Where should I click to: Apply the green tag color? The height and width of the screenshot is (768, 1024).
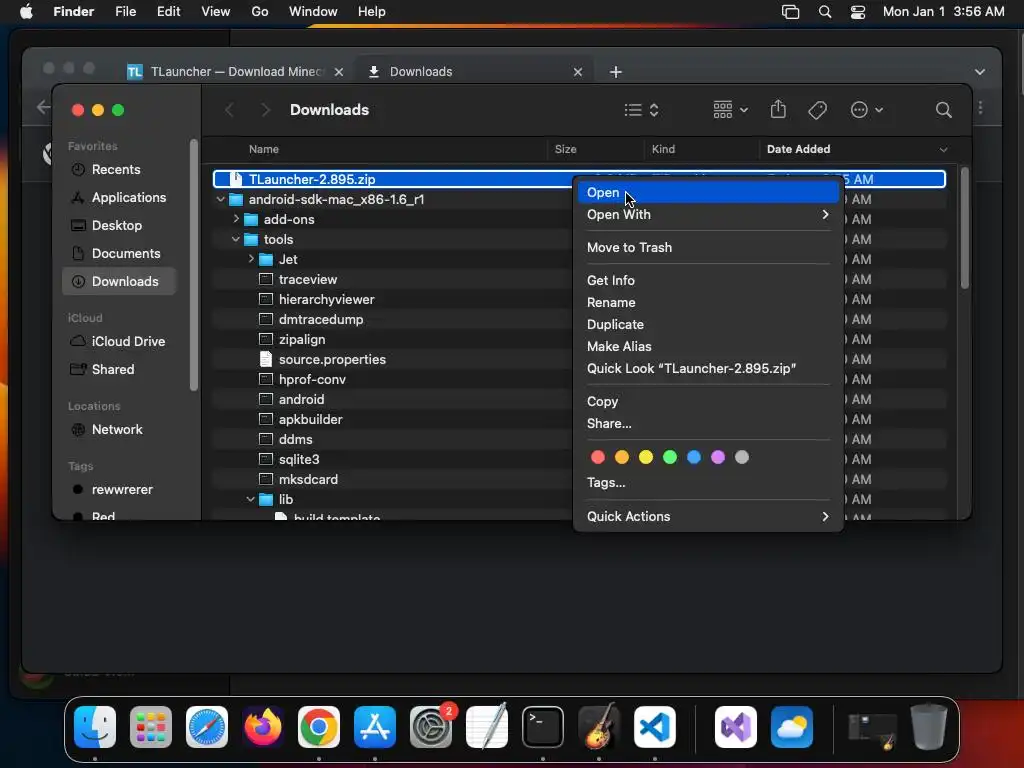[x=670, y=457]
